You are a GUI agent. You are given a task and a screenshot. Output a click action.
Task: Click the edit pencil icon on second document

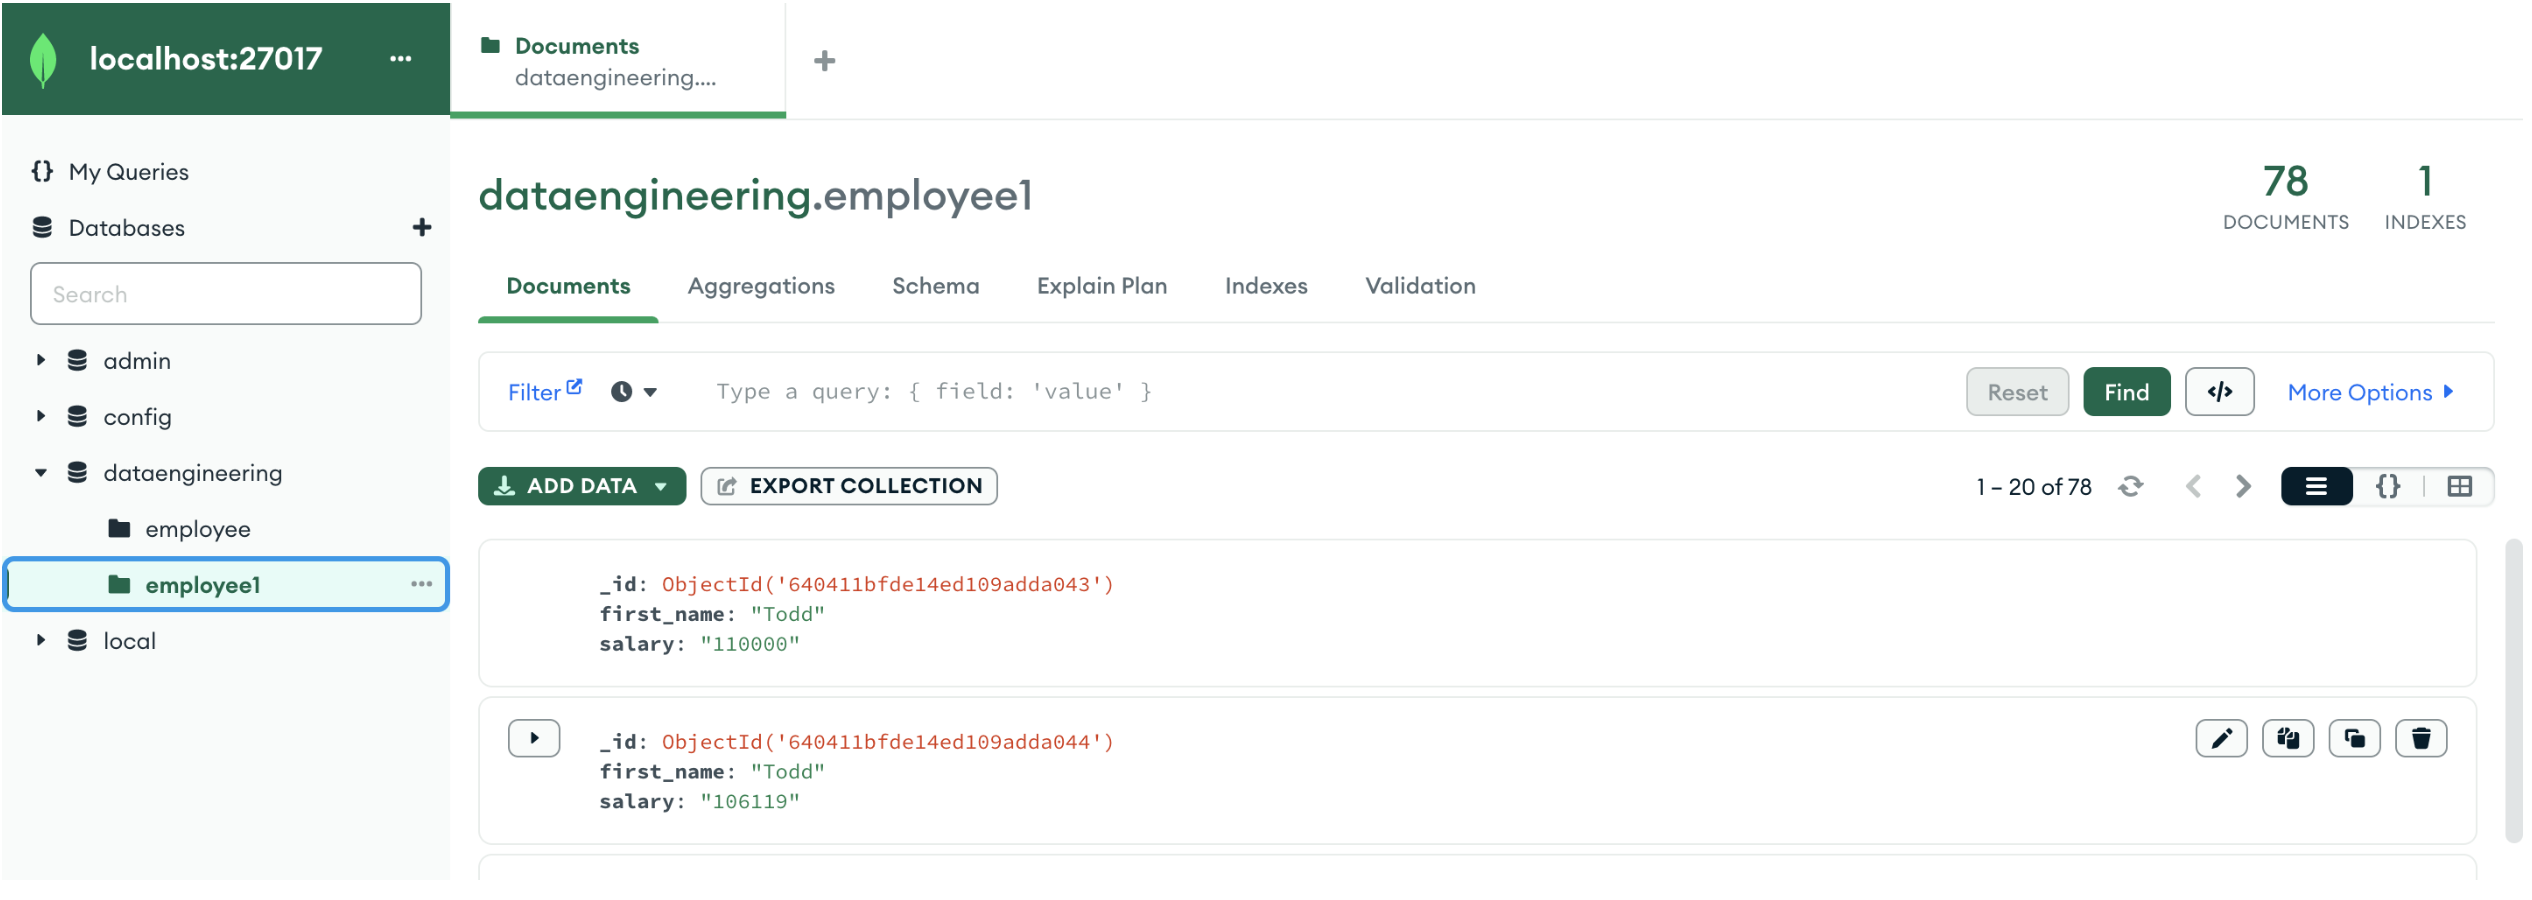[2220, 739]
